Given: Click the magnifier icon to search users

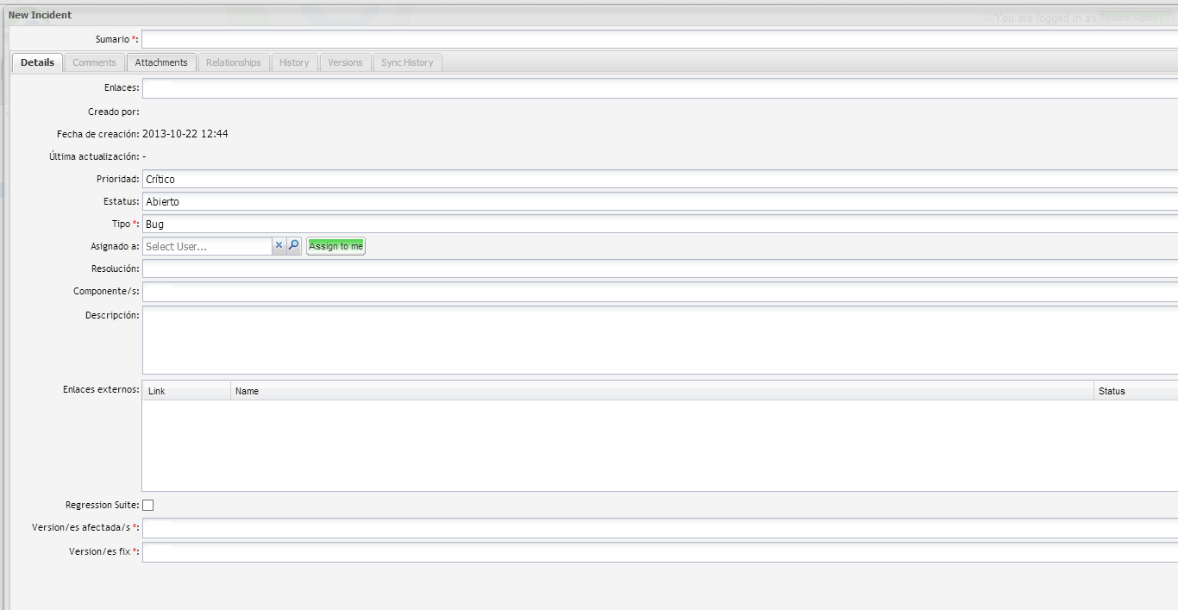Looking at the screenshot, I should pos(294,246).
